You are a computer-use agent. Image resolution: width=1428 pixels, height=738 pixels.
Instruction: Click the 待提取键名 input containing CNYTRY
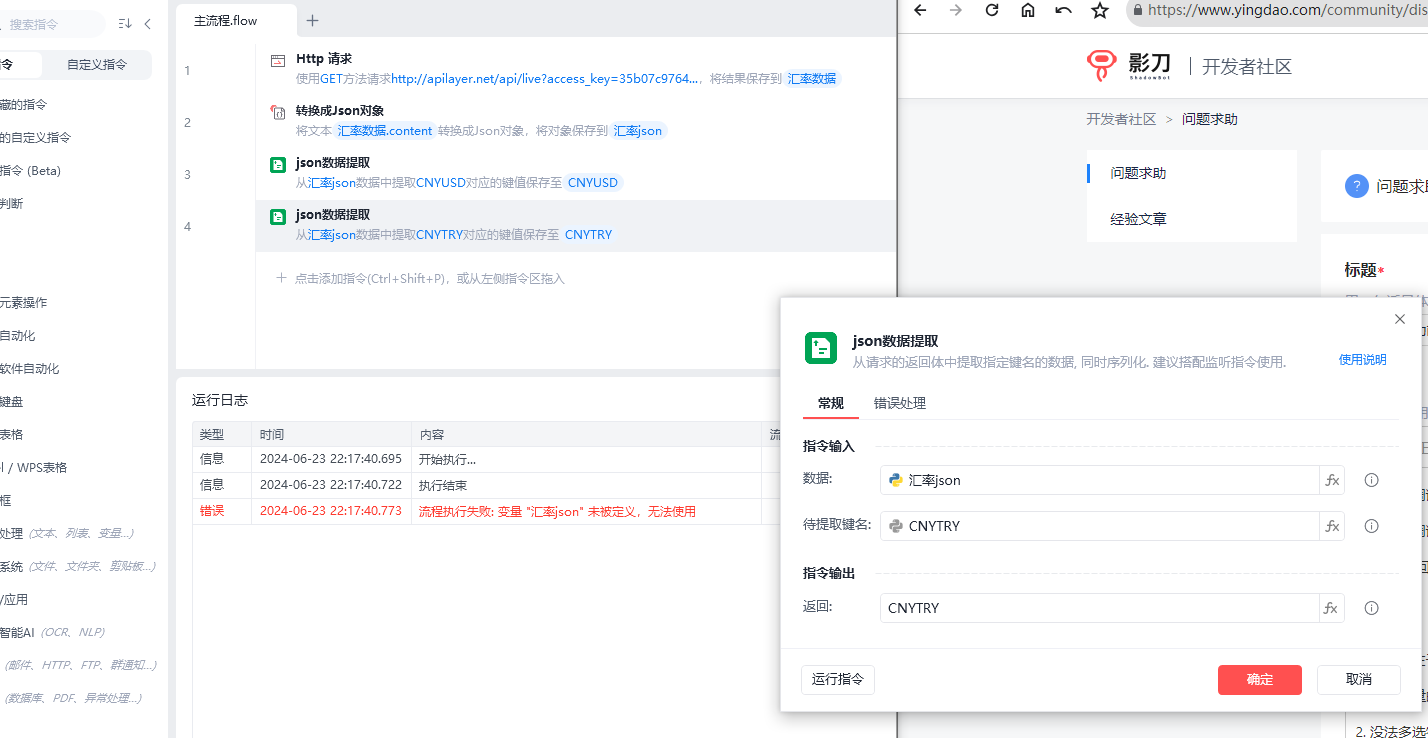click(1098, 526)
